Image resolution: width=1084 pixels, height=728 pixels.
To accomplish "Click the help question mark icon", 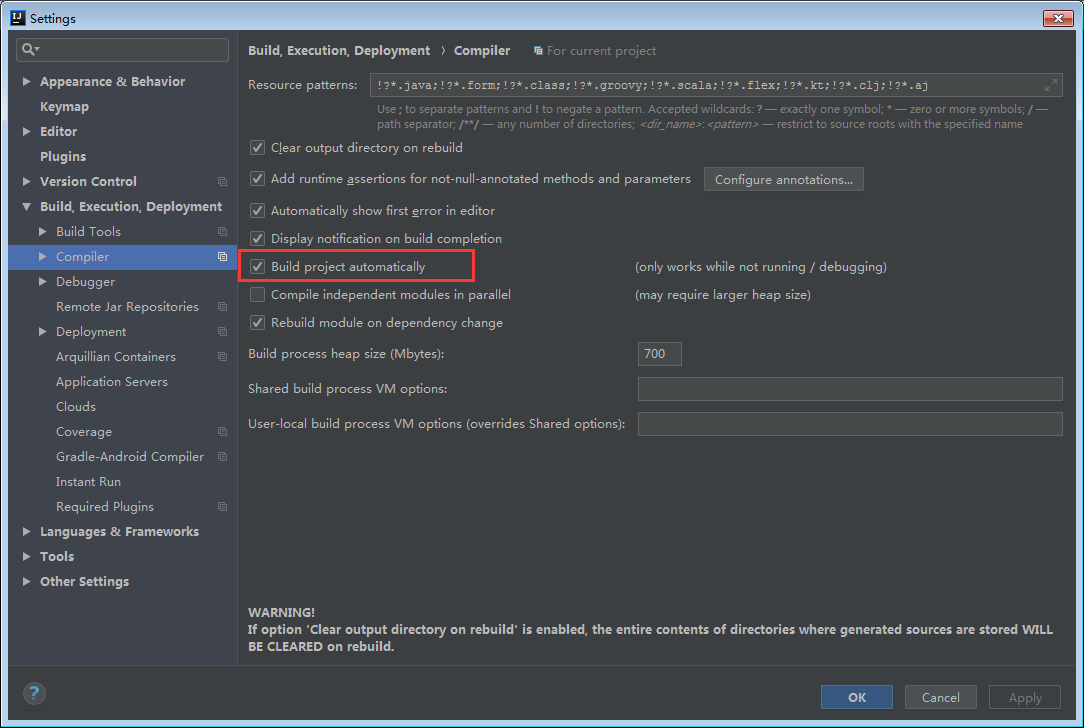I will point(33,693).
